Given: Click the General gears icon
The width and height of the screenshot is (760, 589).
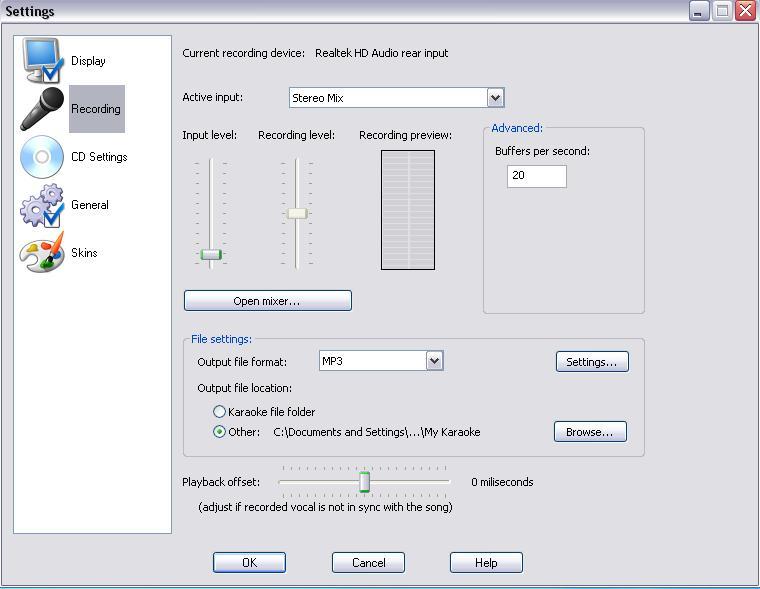Looking at the screenshot, I should (x=42, y=206).
